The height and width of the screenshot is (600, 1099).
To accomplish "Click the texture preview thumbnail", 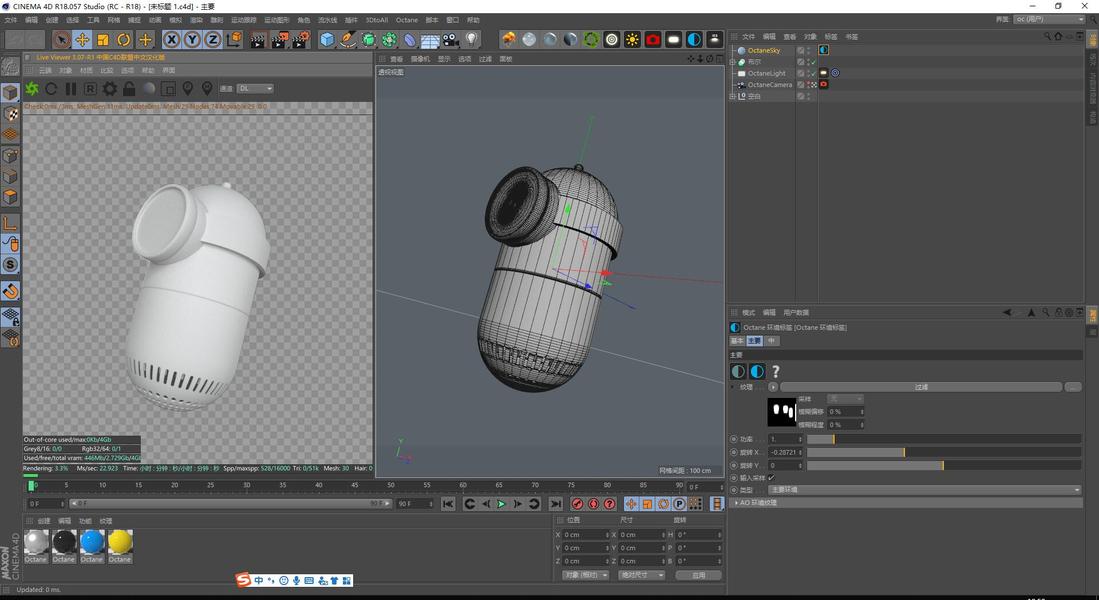I will [x=781, y=412].
